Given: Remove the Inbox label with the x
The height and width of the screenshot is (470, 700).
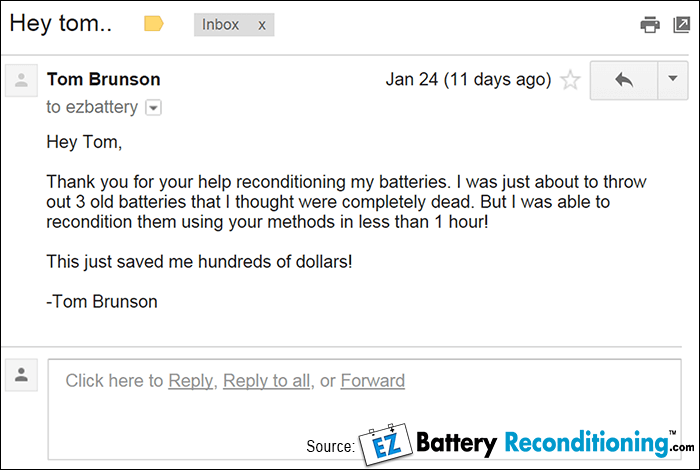Looking at the screenshot, I should [x=262, y=24].
